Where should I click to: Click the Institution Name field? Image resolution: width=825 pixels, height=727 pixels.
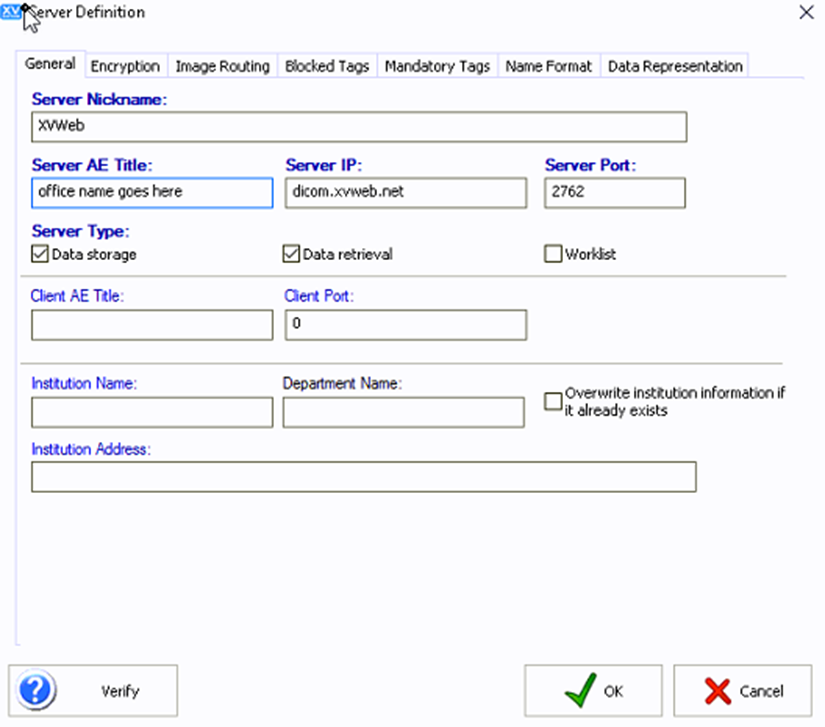152,412
